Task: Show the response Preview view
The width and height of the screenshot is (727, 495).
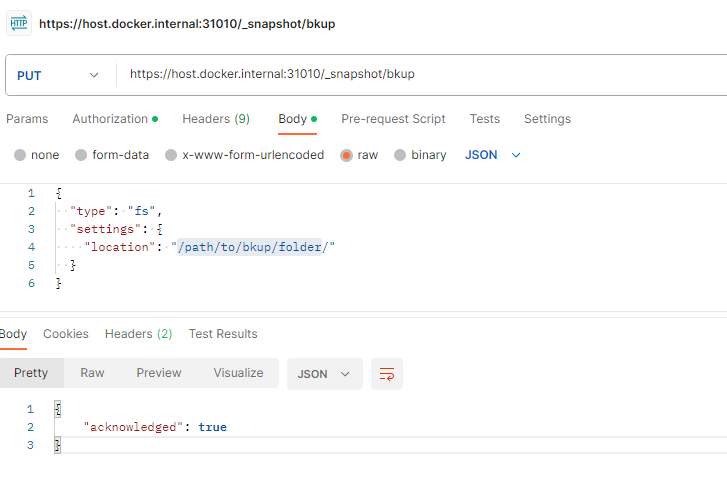Action: click(159, 373)
